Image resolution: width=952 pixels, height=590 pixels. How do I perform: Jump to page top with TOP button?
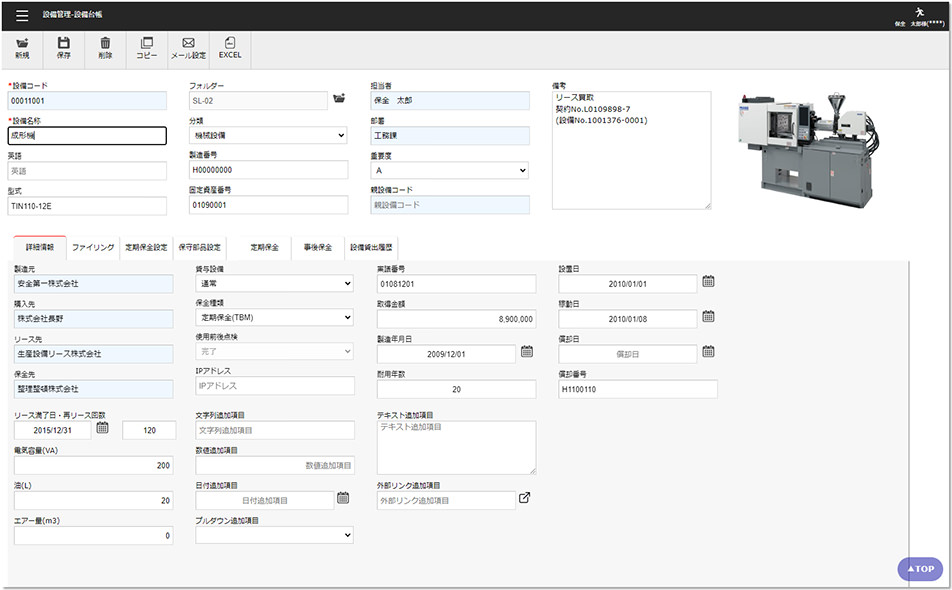920,569
